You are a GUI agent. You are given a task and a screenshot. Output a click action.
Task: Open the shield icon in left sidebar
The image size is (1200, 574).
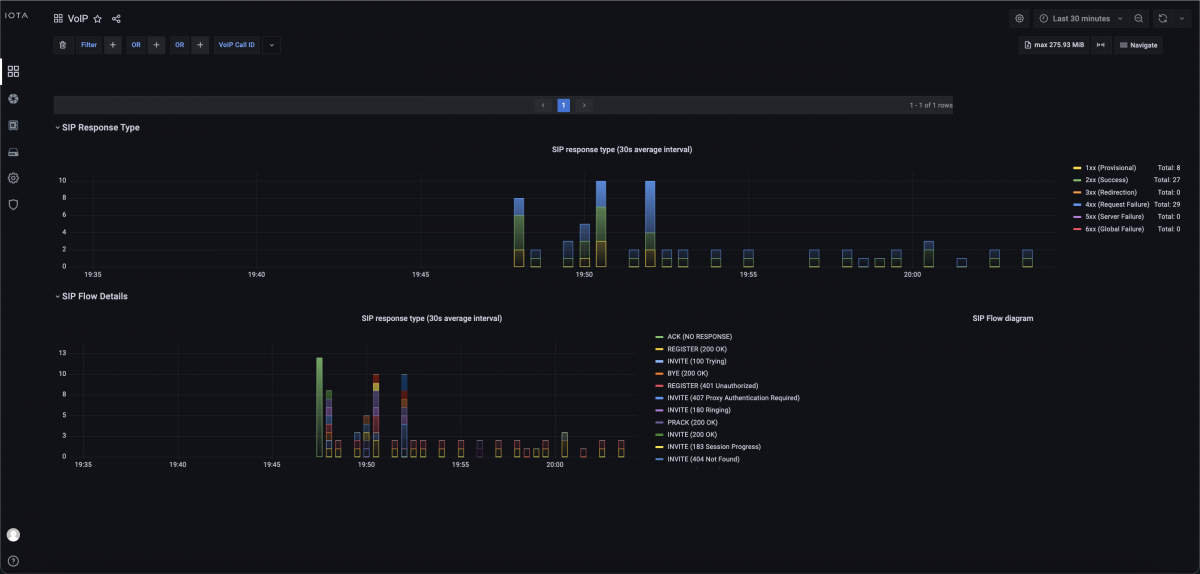(x=13, y=204)
